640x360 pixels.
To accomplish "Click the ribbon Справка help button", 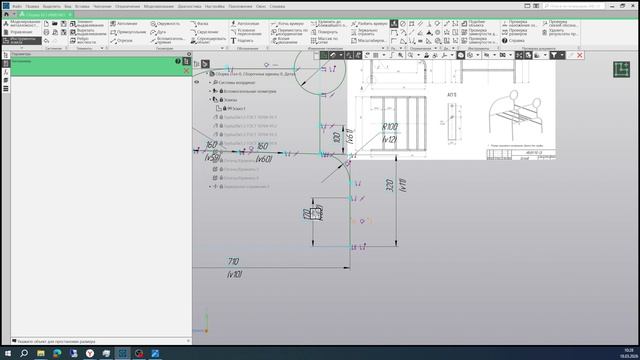I will 513,40.
